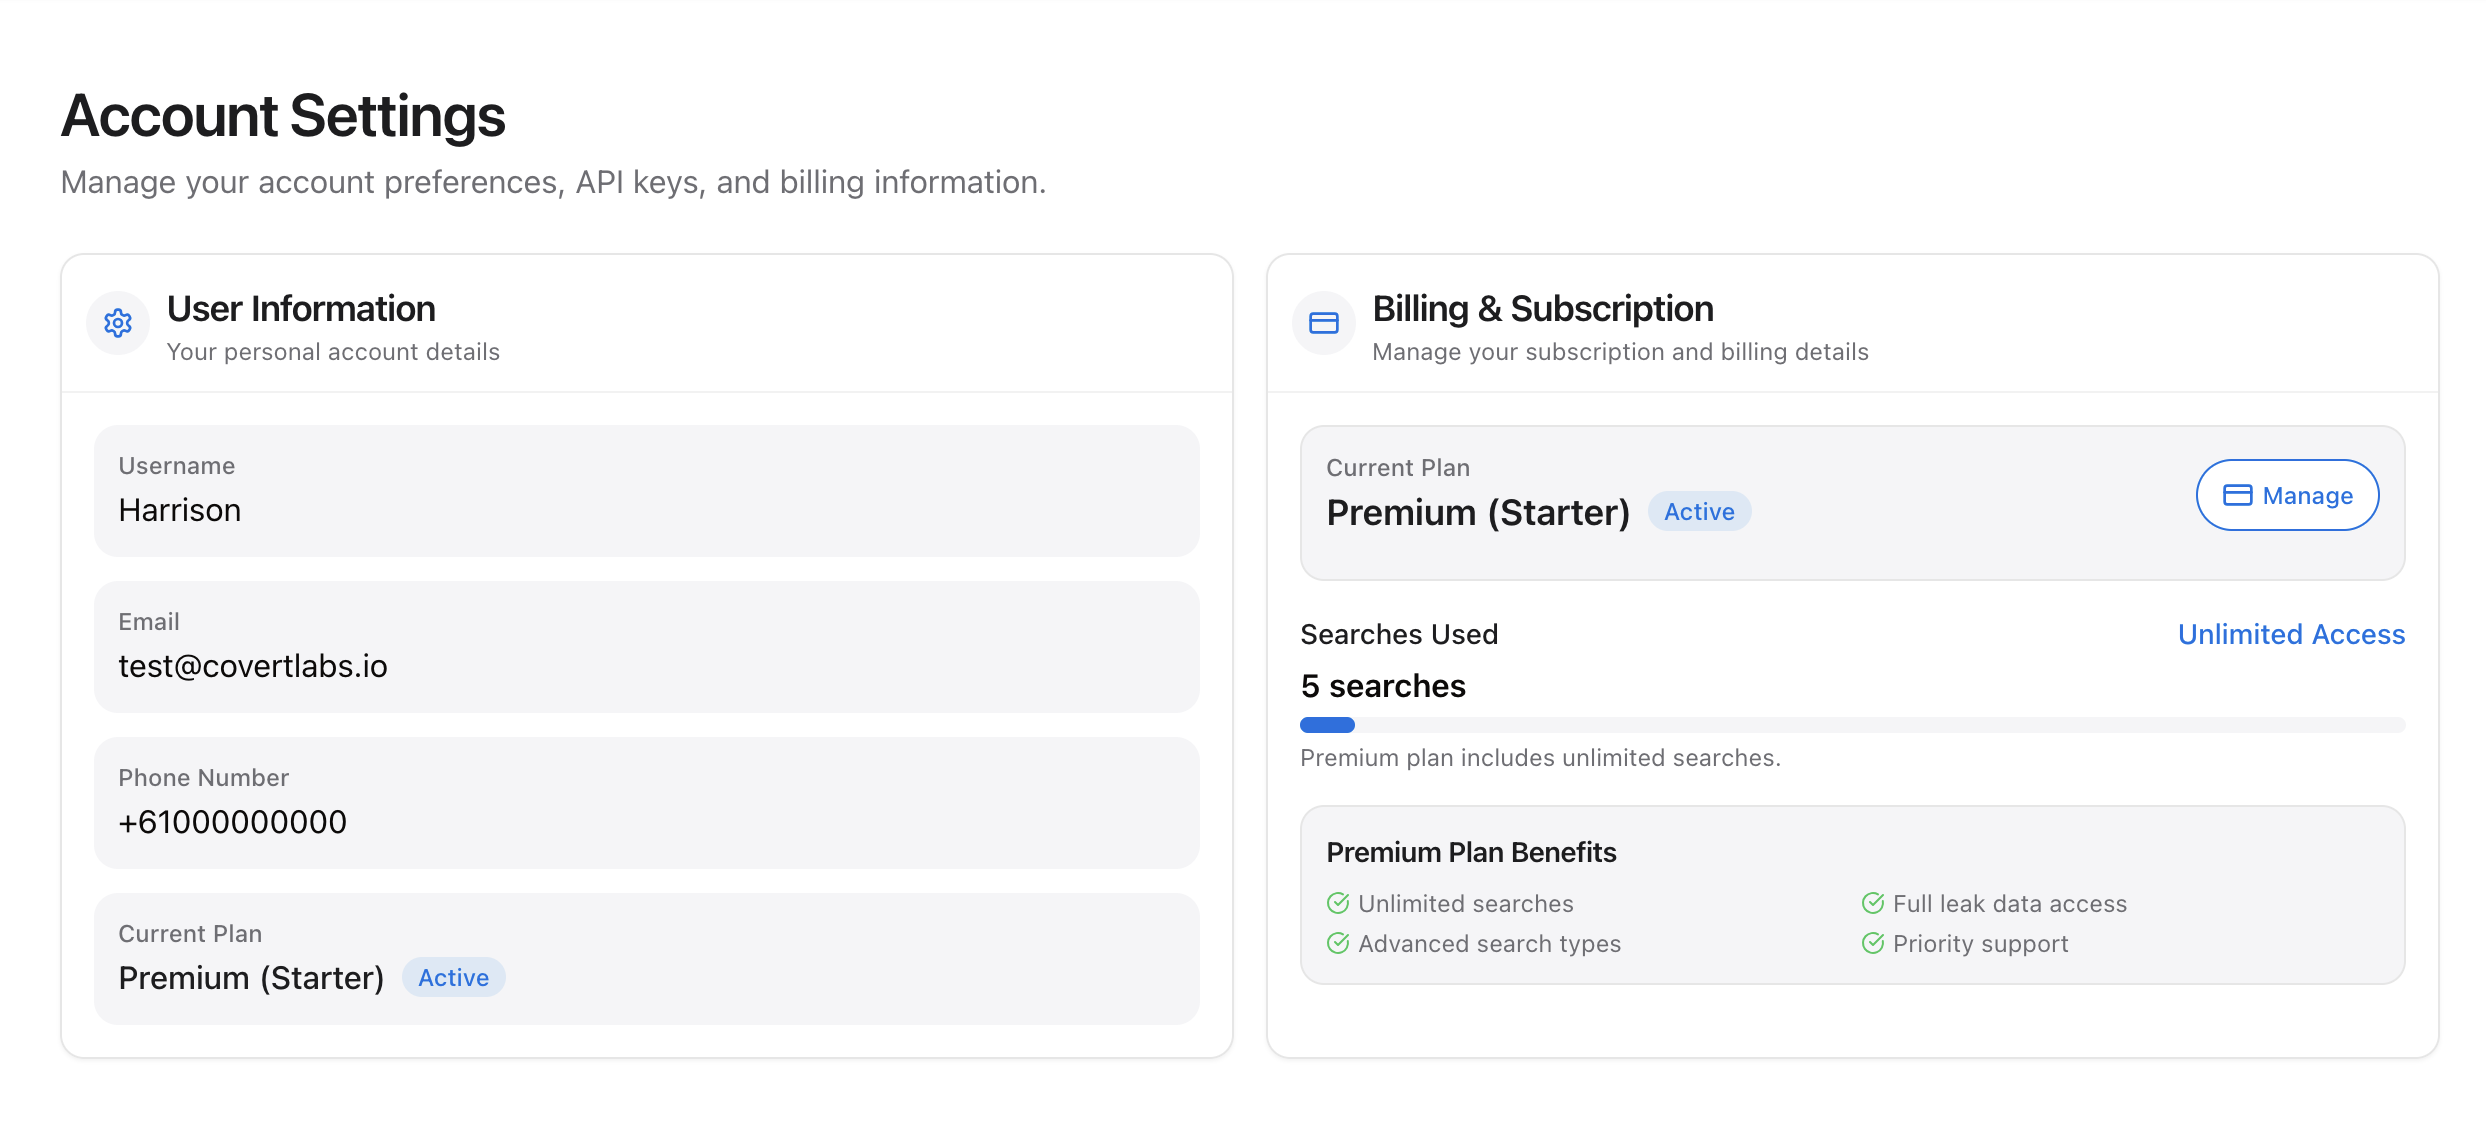Click the checkmark icon next to Full leak data access
This screenshot has height=1146, width=2486.
point(1872,903)
